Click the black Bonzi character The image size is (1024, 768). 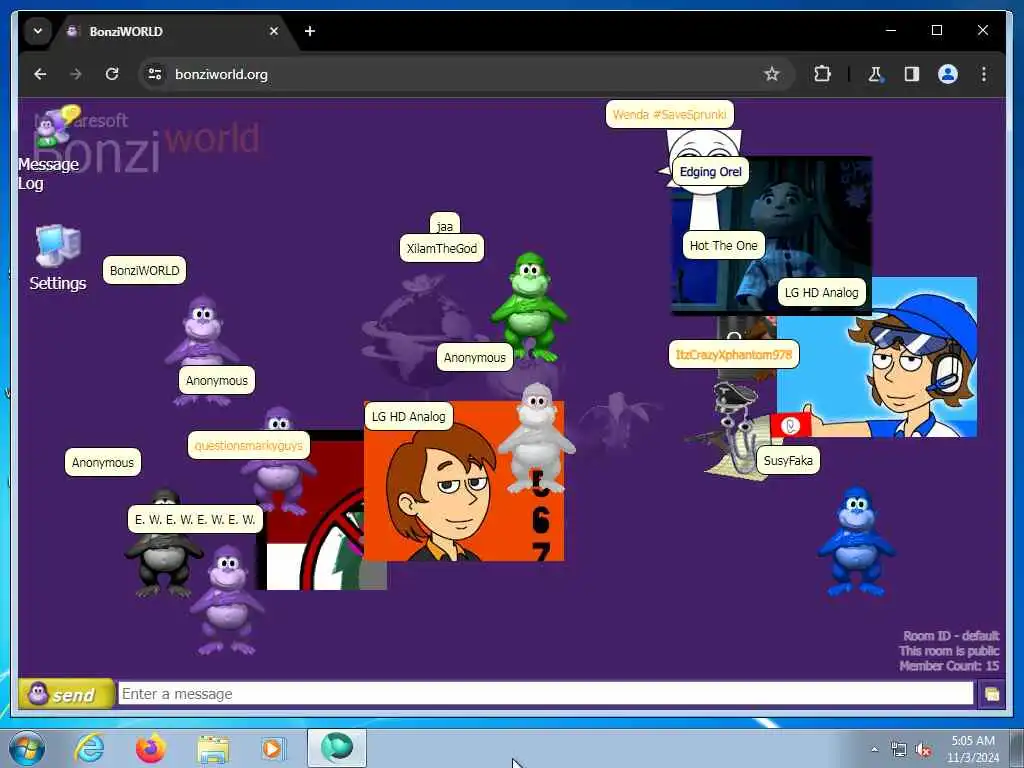[162, 559]
